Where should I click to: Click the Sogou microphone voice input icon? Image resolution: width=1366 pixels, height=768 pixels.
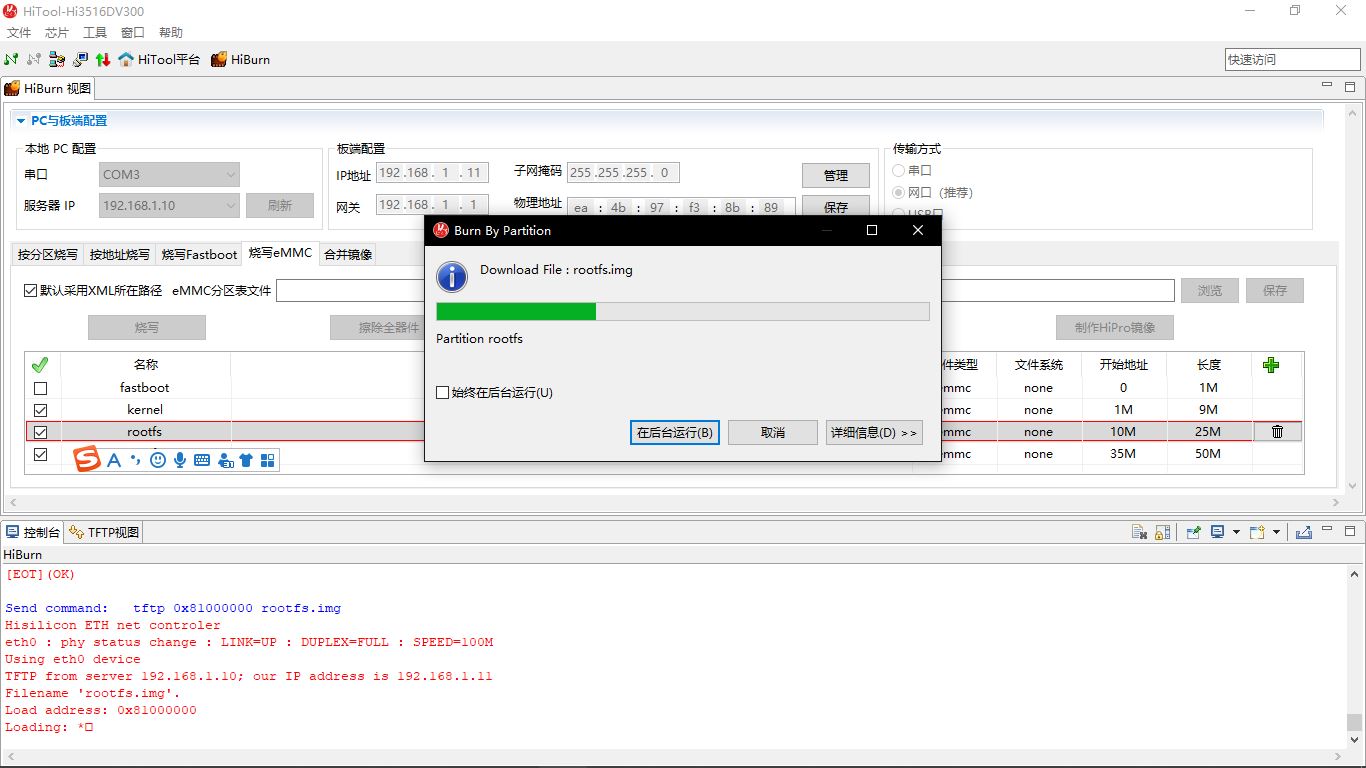[x=180, y=460]
